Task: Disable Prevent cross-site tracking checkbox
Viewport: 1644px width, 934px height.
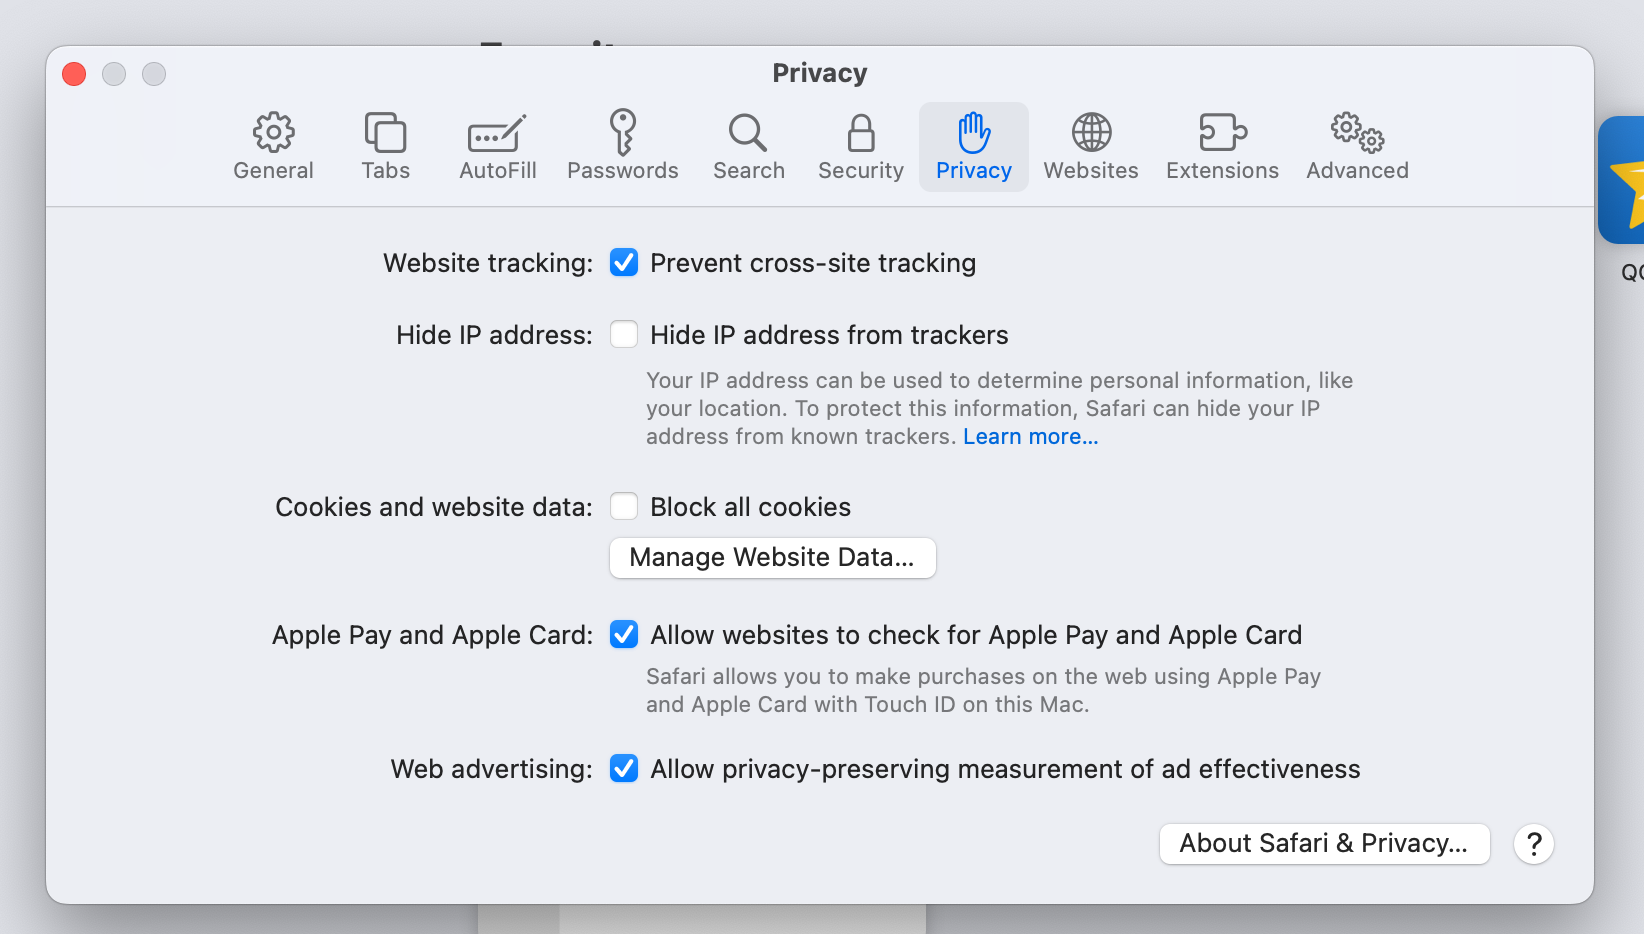Action: pos(624,263)
